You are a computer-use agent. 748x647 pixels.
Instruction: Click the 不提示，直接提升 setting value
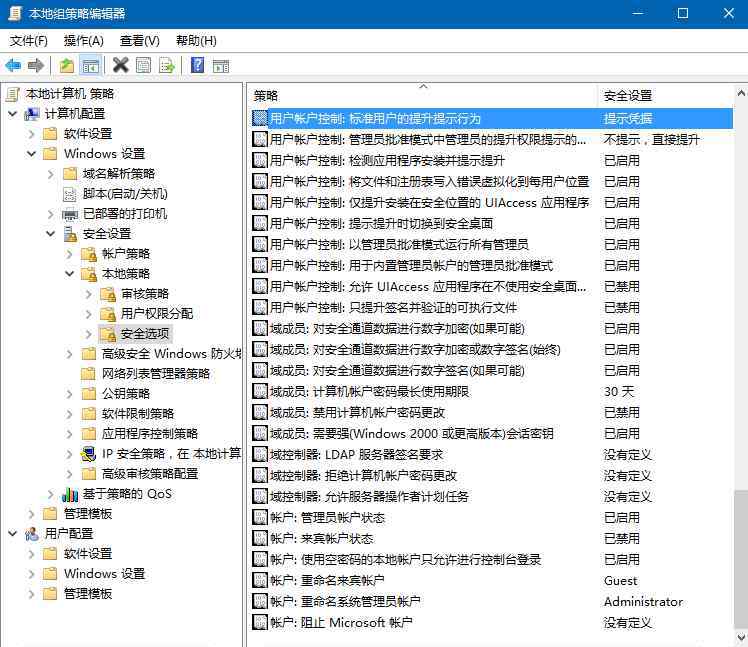pos(652,139)
